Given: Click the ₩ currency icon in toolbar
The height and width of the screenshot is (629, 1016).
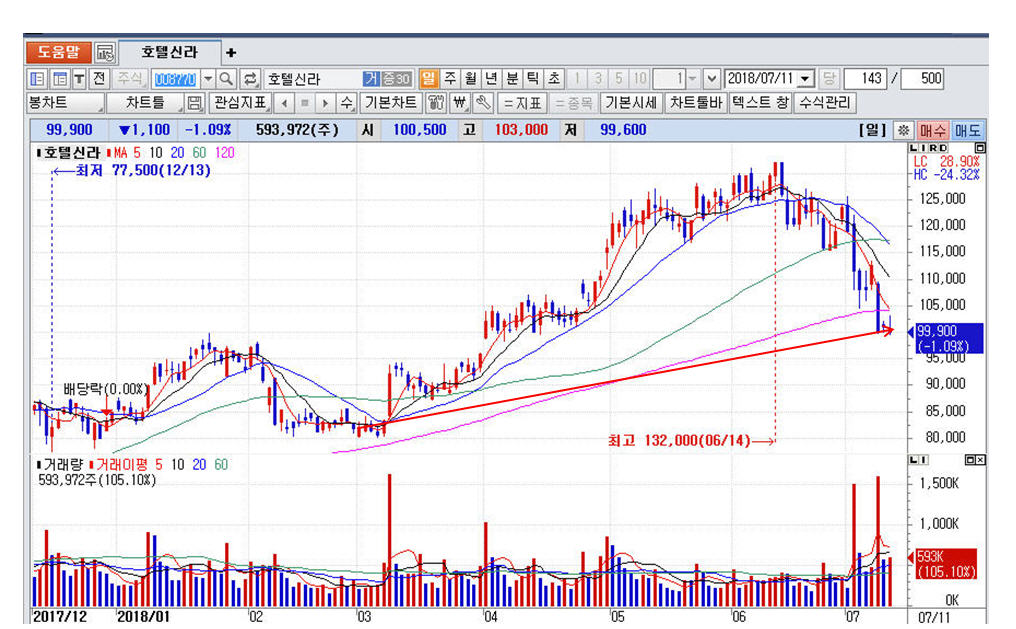Looking at the screenshot, I should tap(460, 103).
